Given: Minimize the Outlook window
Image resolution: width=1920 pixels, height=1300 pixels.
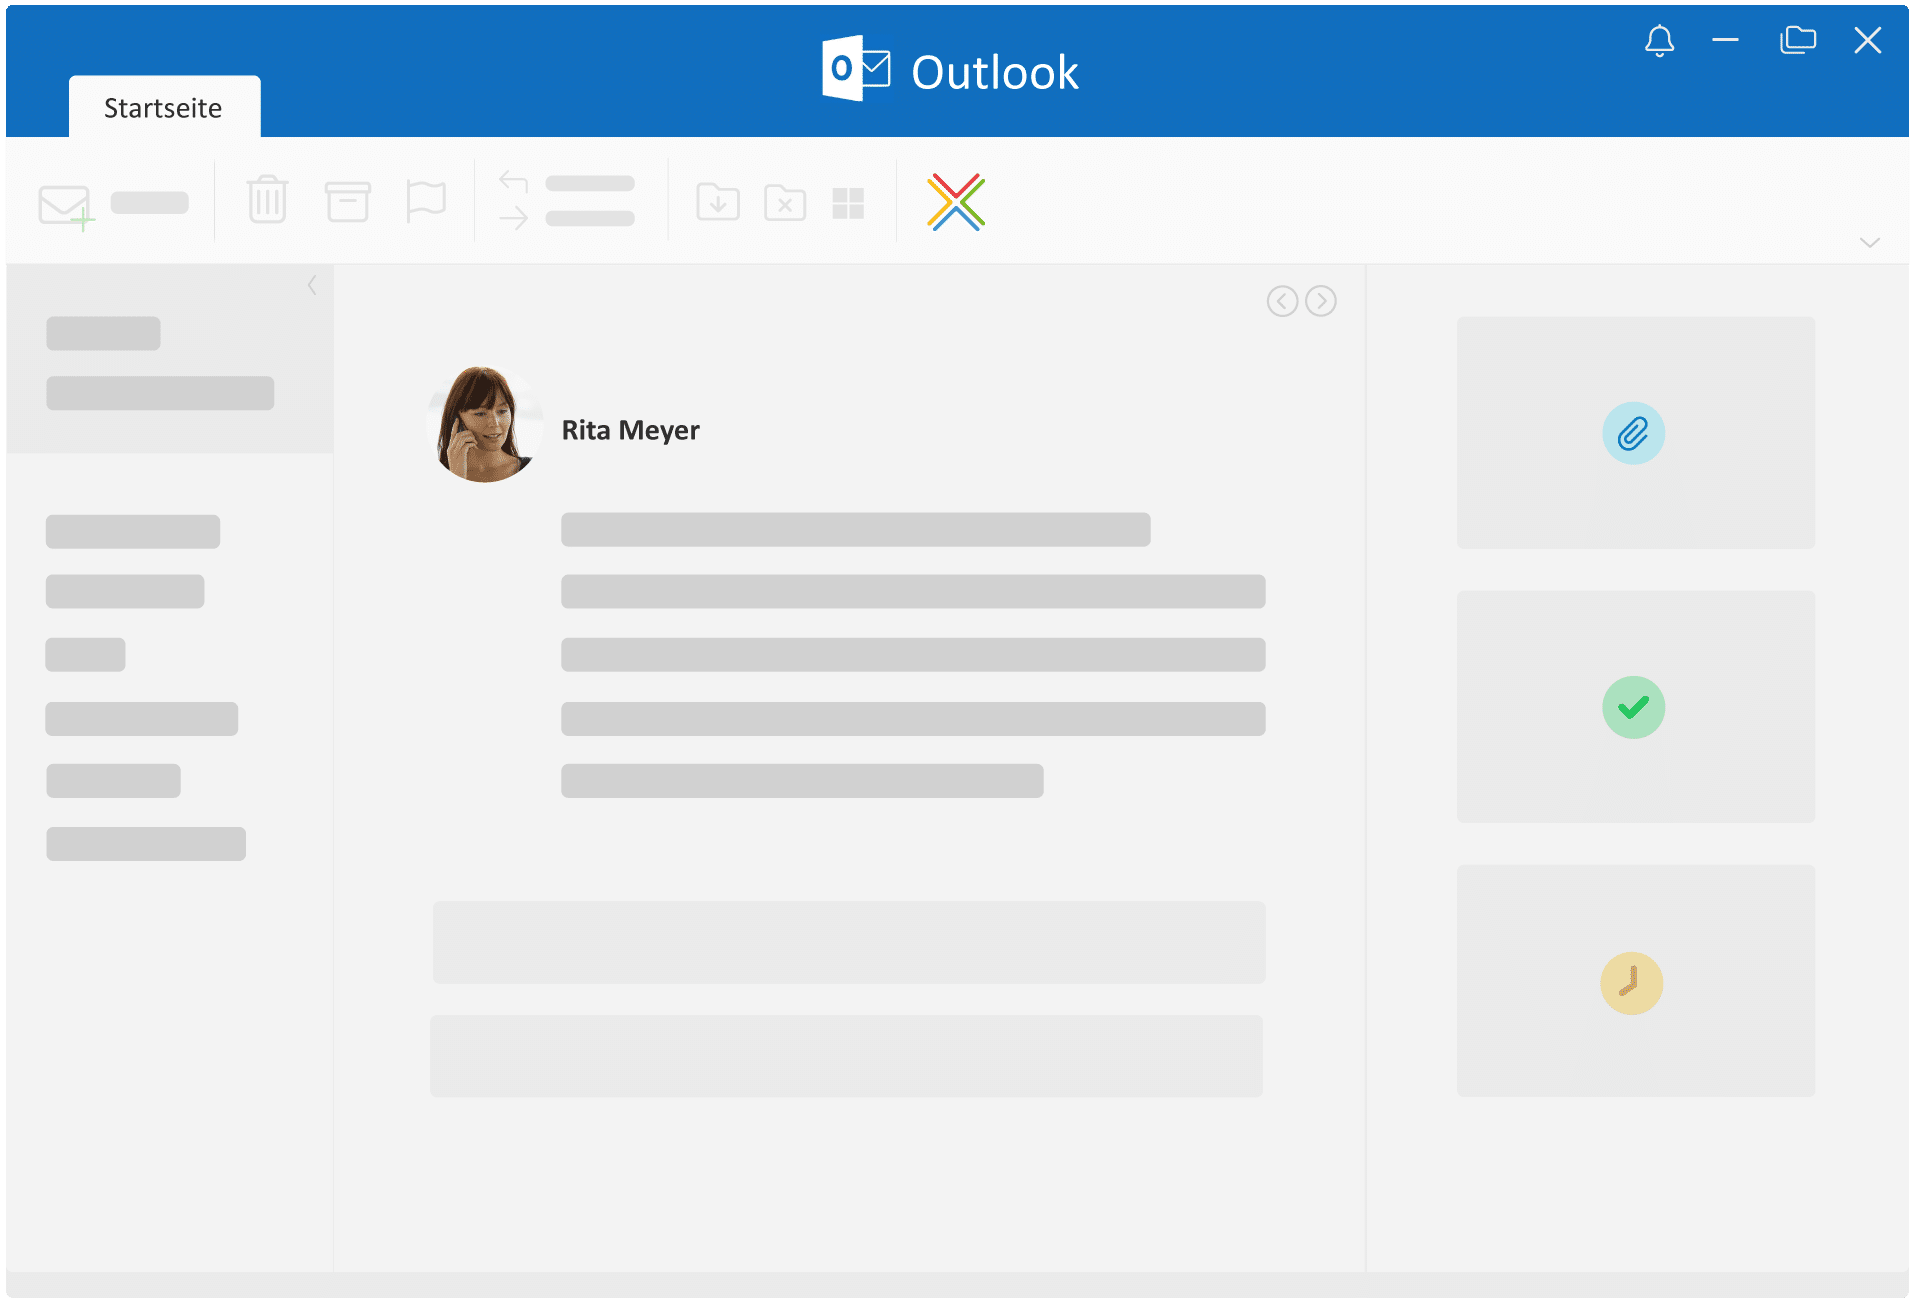Looking at the screenshot, I should (x=1725, y=40).
